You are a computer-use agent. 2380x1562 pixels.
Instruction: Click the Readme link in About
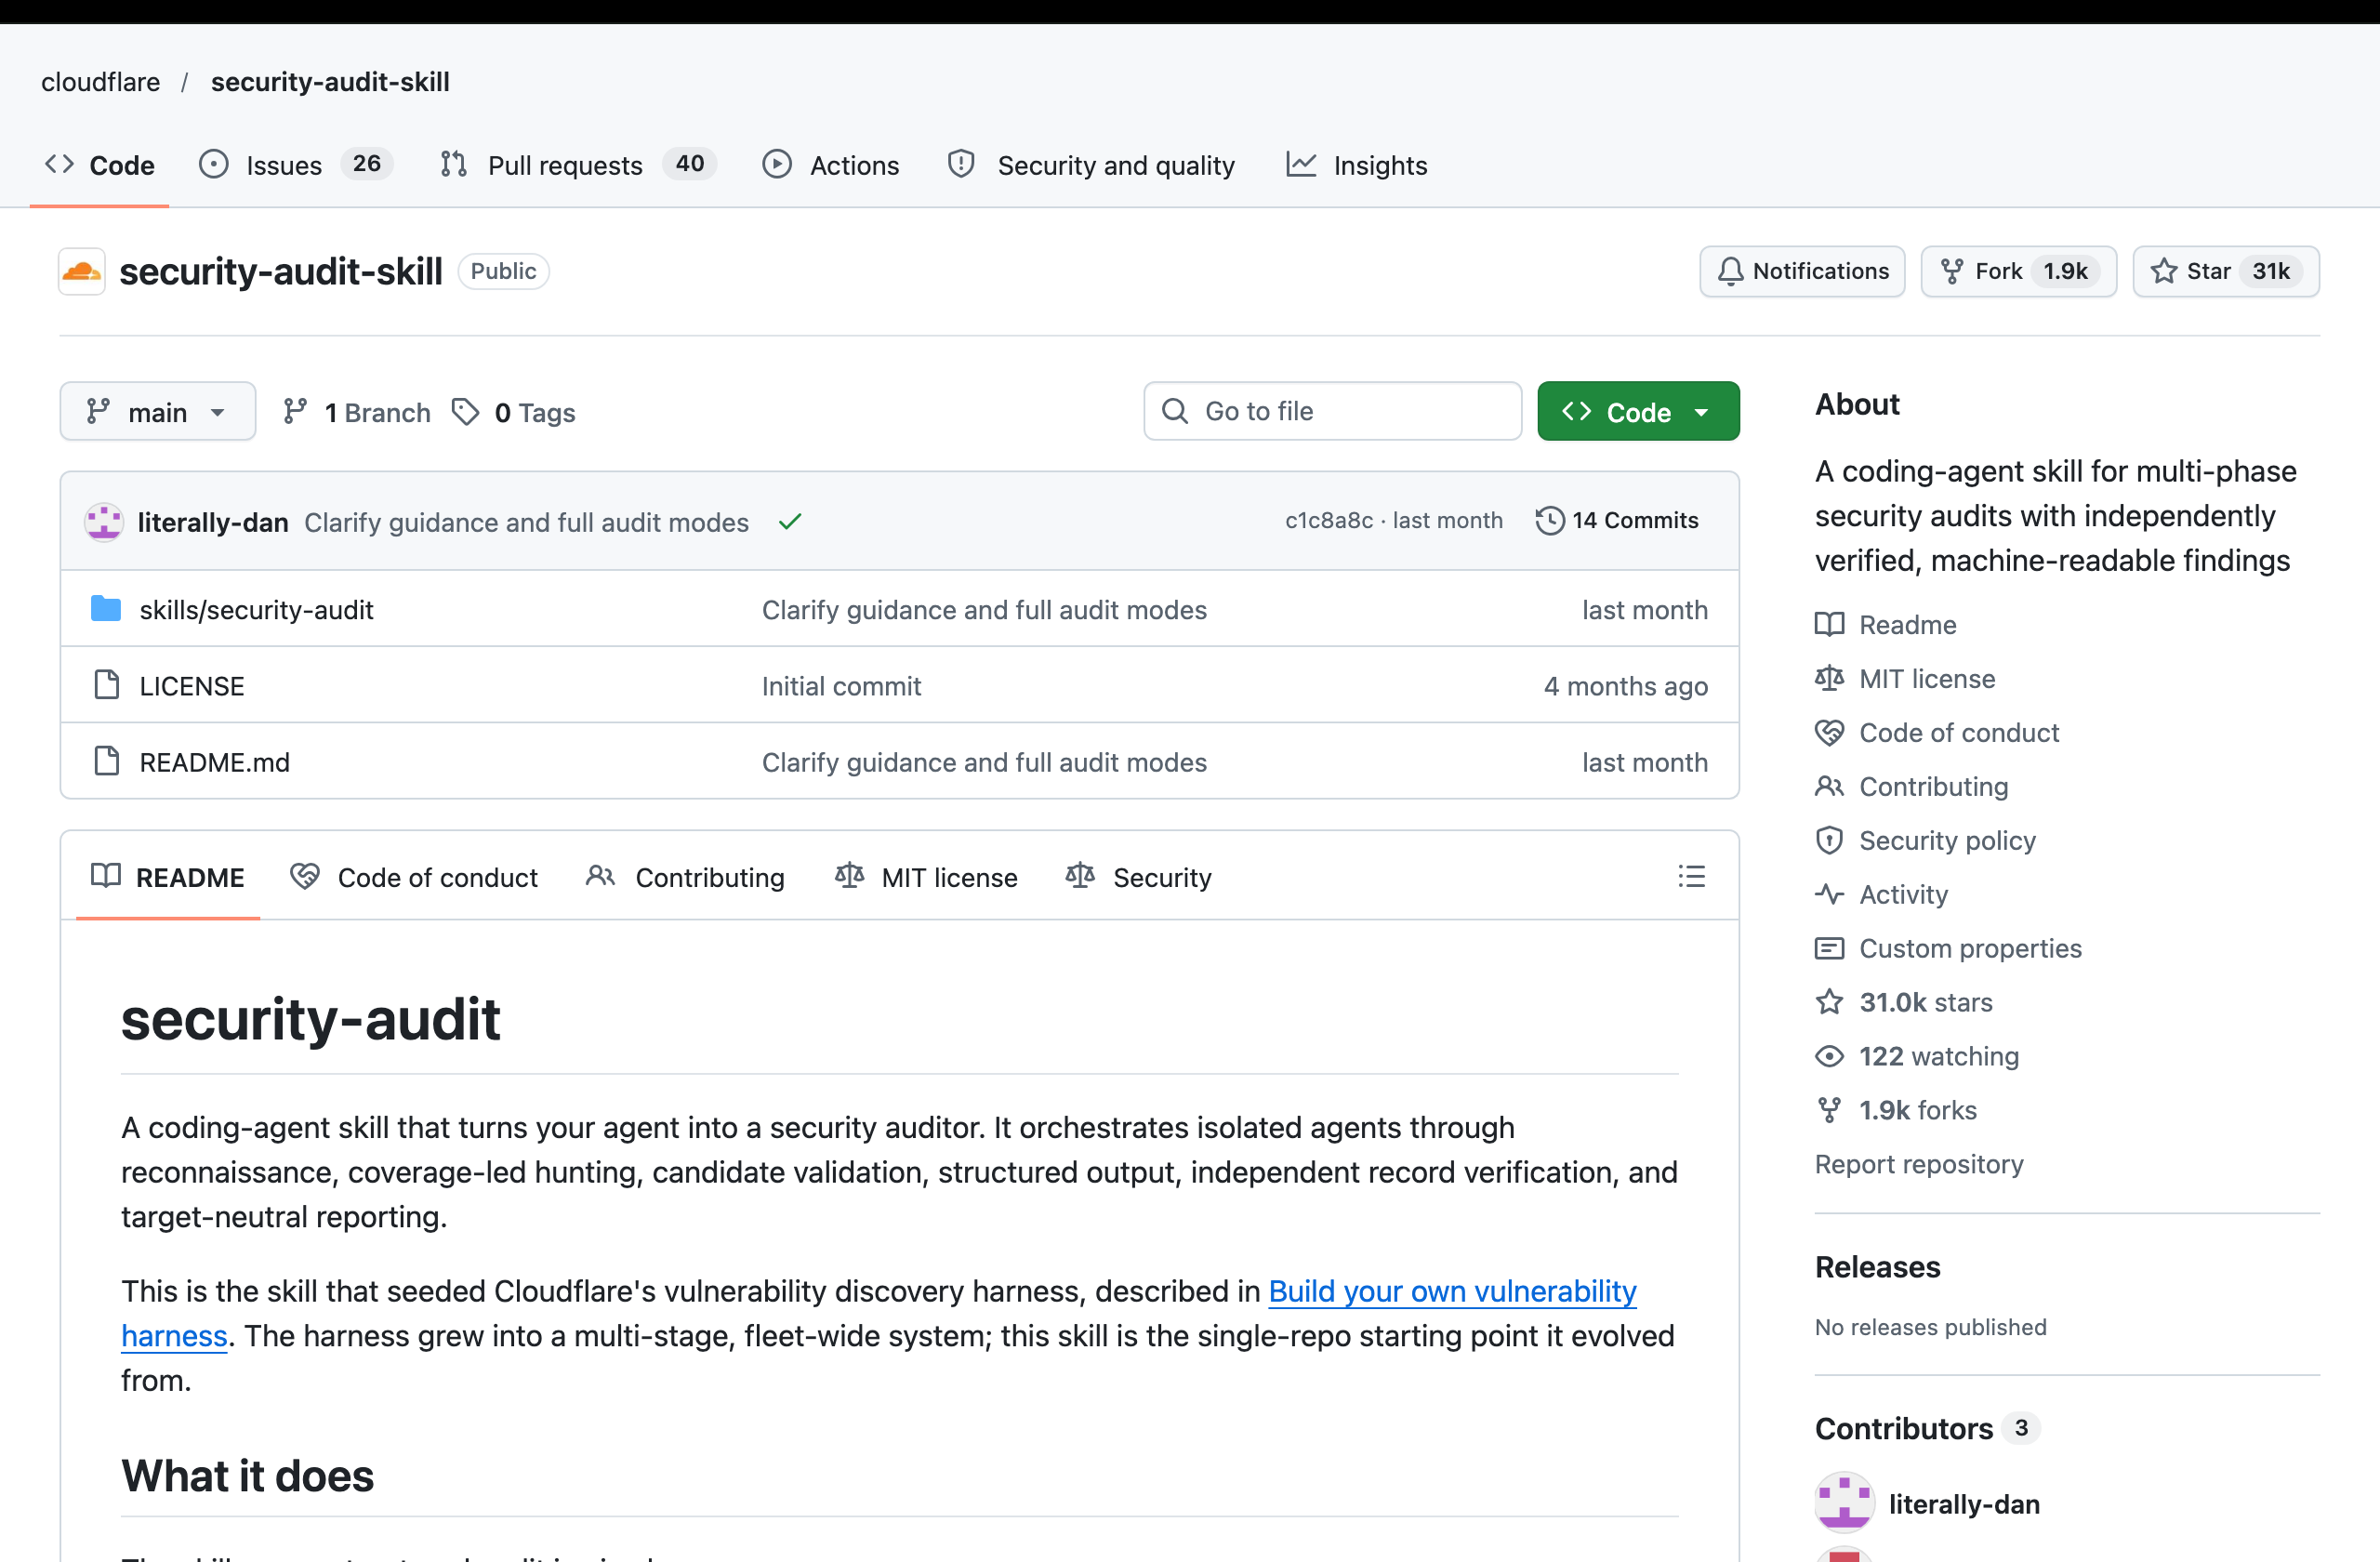pyautogui.click(x=1886, y=624)
